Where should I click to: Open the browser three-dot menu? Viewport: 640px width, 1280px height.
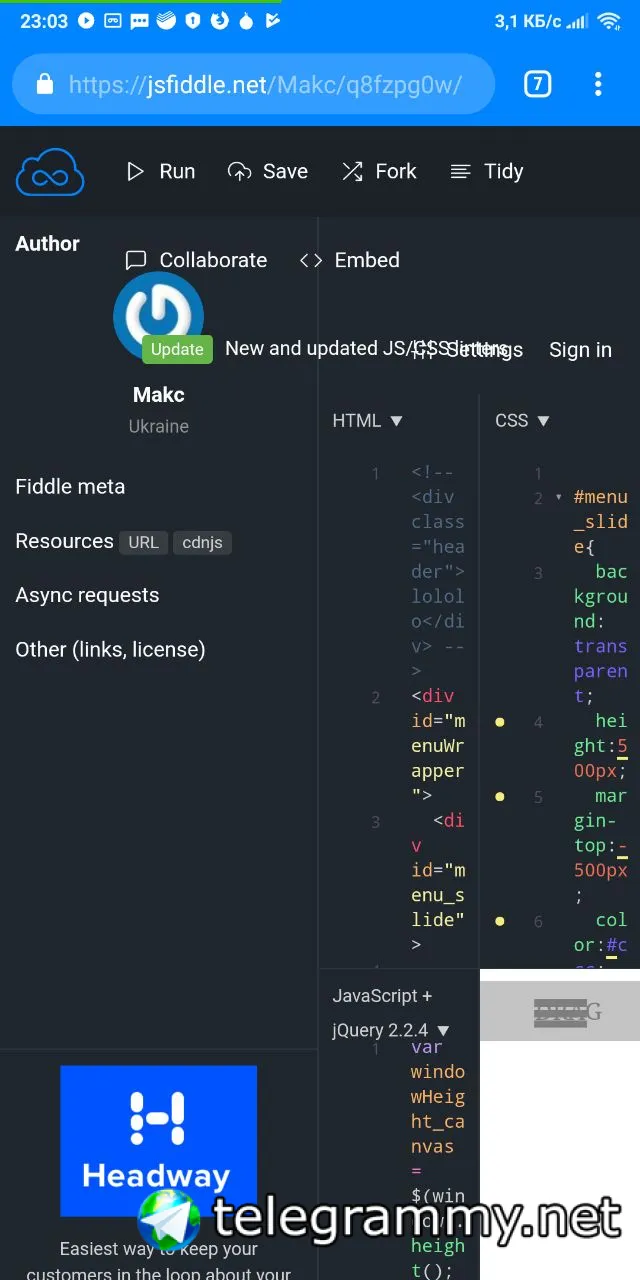pos(598,84)
